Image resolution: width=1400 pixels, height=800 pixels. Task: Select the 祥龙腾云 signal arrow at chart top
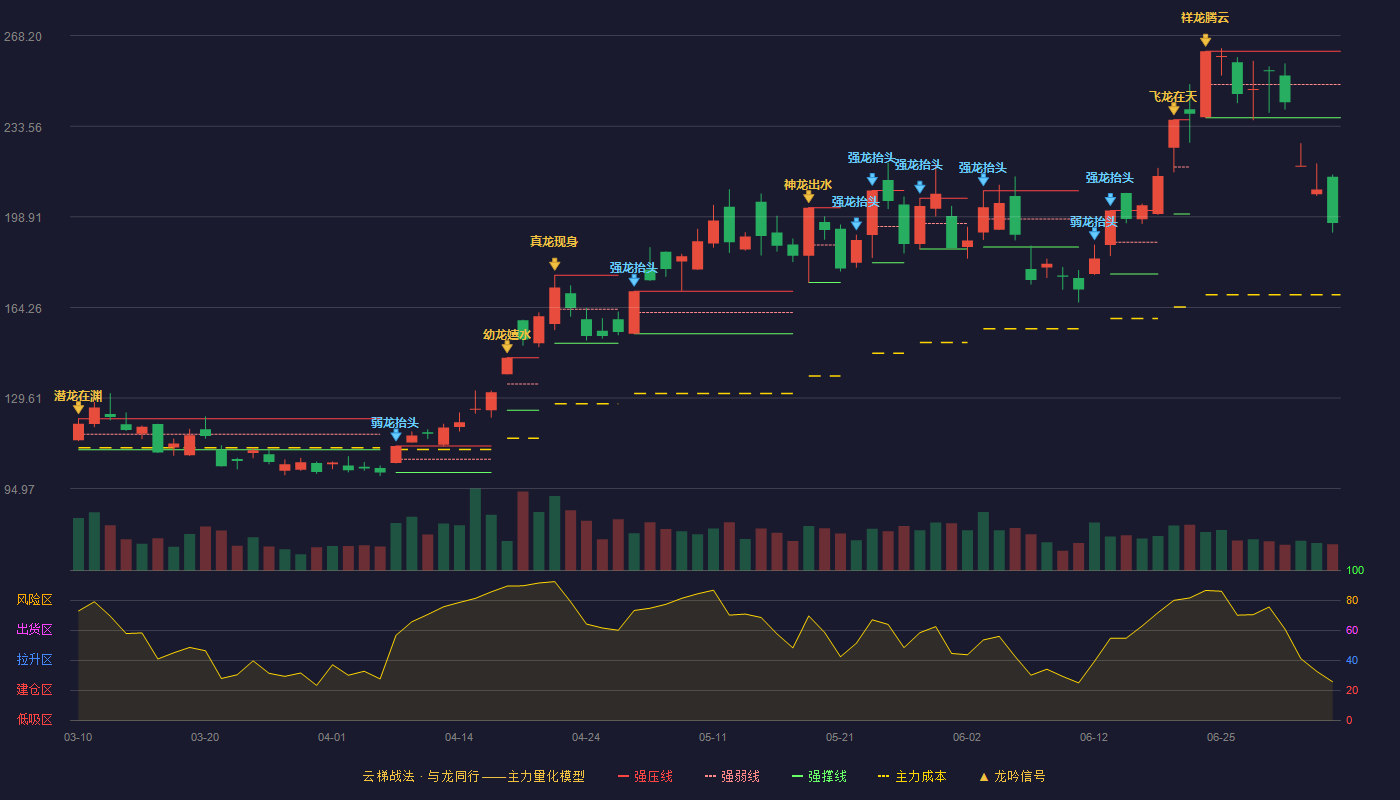(1205, 40)
